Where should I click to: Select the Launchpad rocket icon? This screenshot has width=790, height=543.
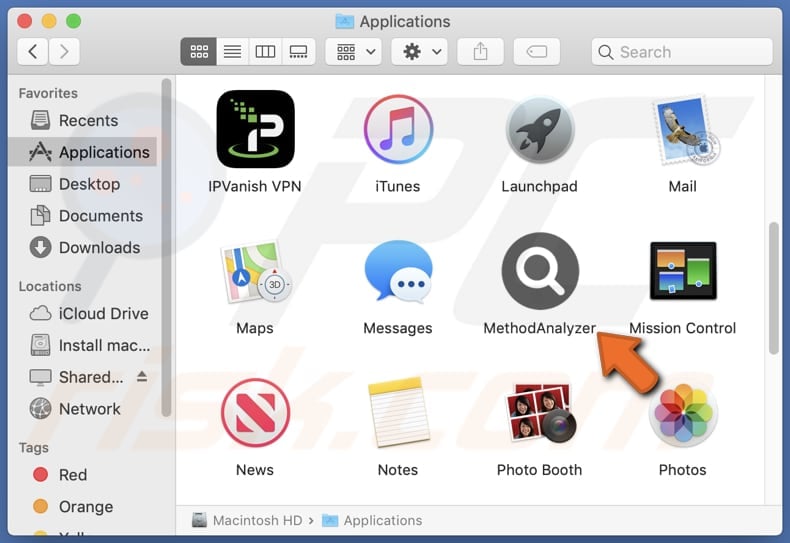[540, 130]
